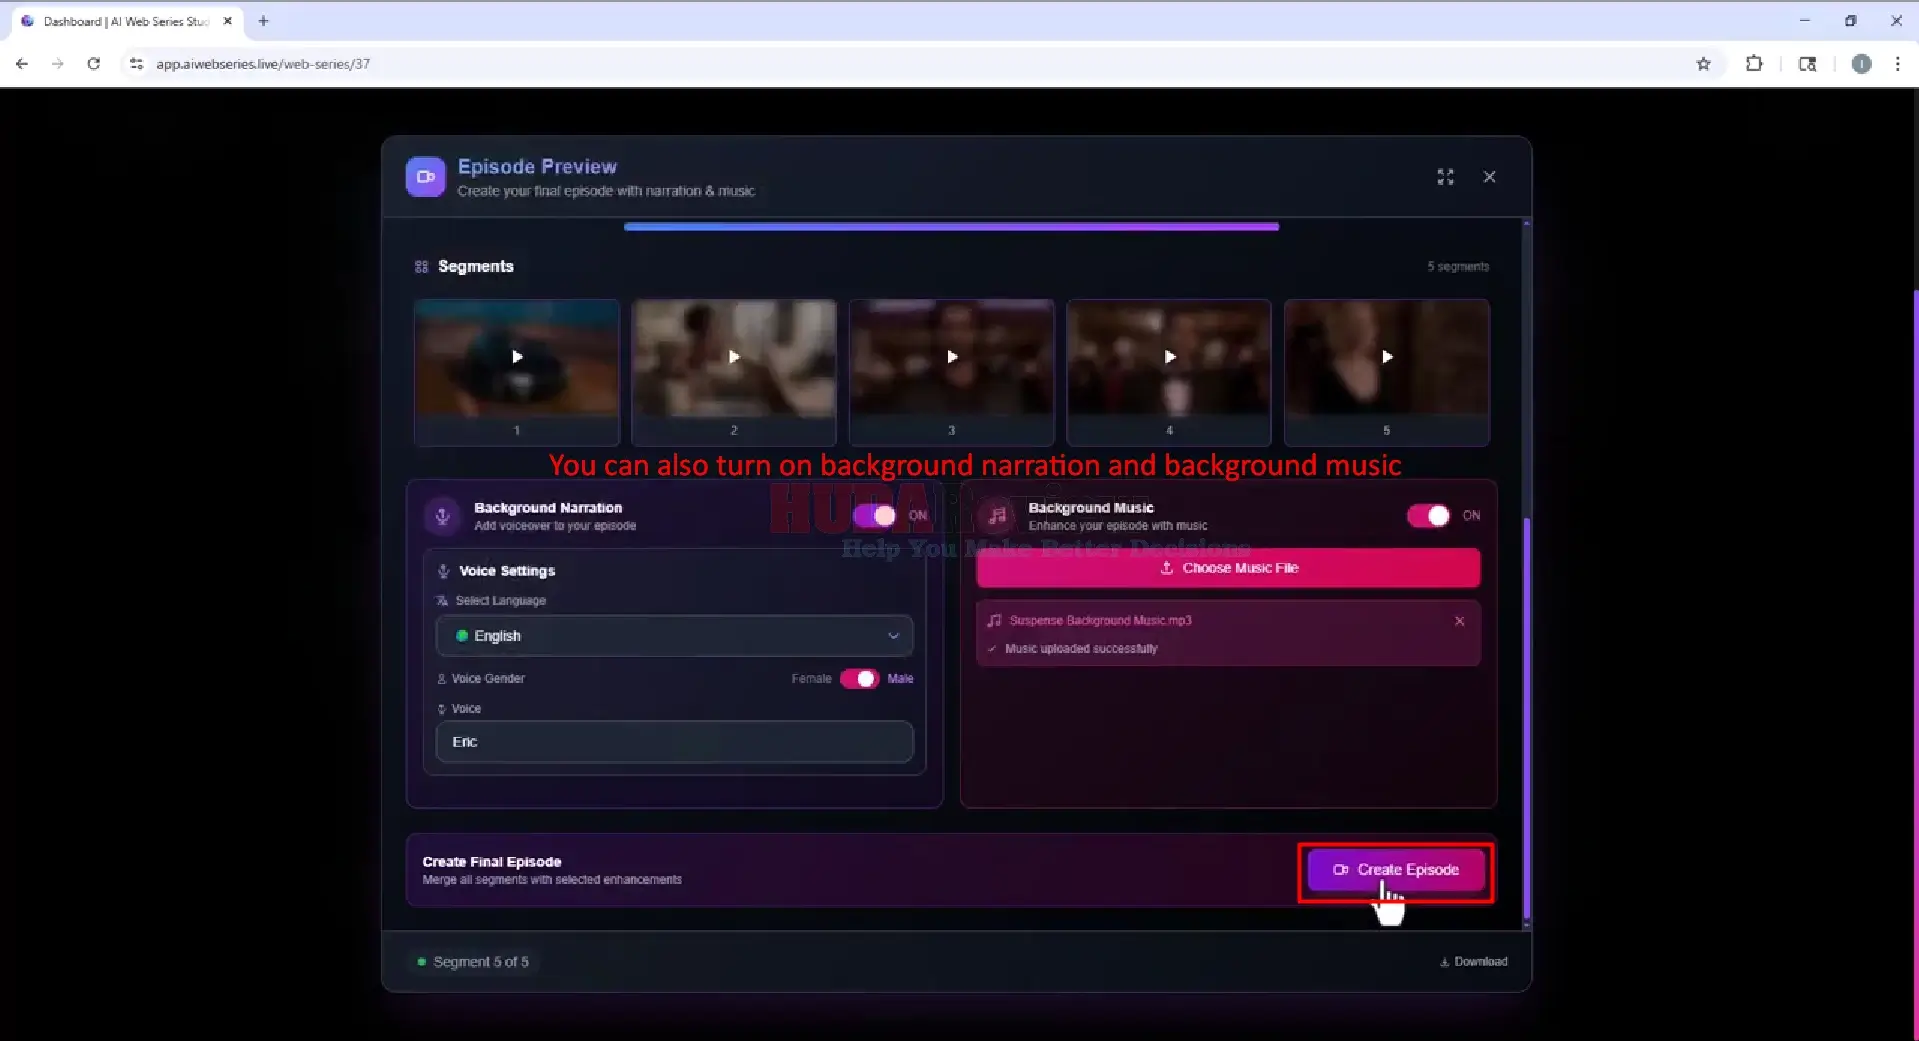This screenshot has width=1919, height=1041.
Task: Click 'Segment 5 of 5' status text
Action: pos(481,962)
